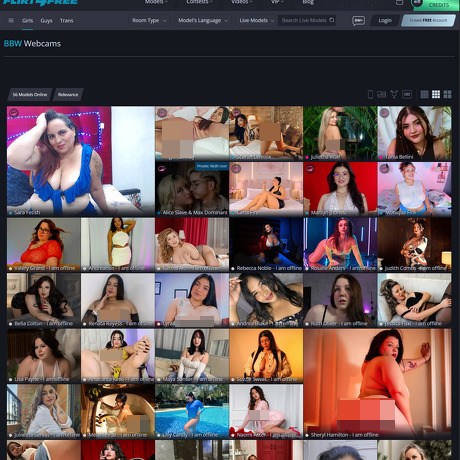The image size is (460, 460).
Task: Click the kiss badge on Tania Bellini
Action: tap(384, 113)
